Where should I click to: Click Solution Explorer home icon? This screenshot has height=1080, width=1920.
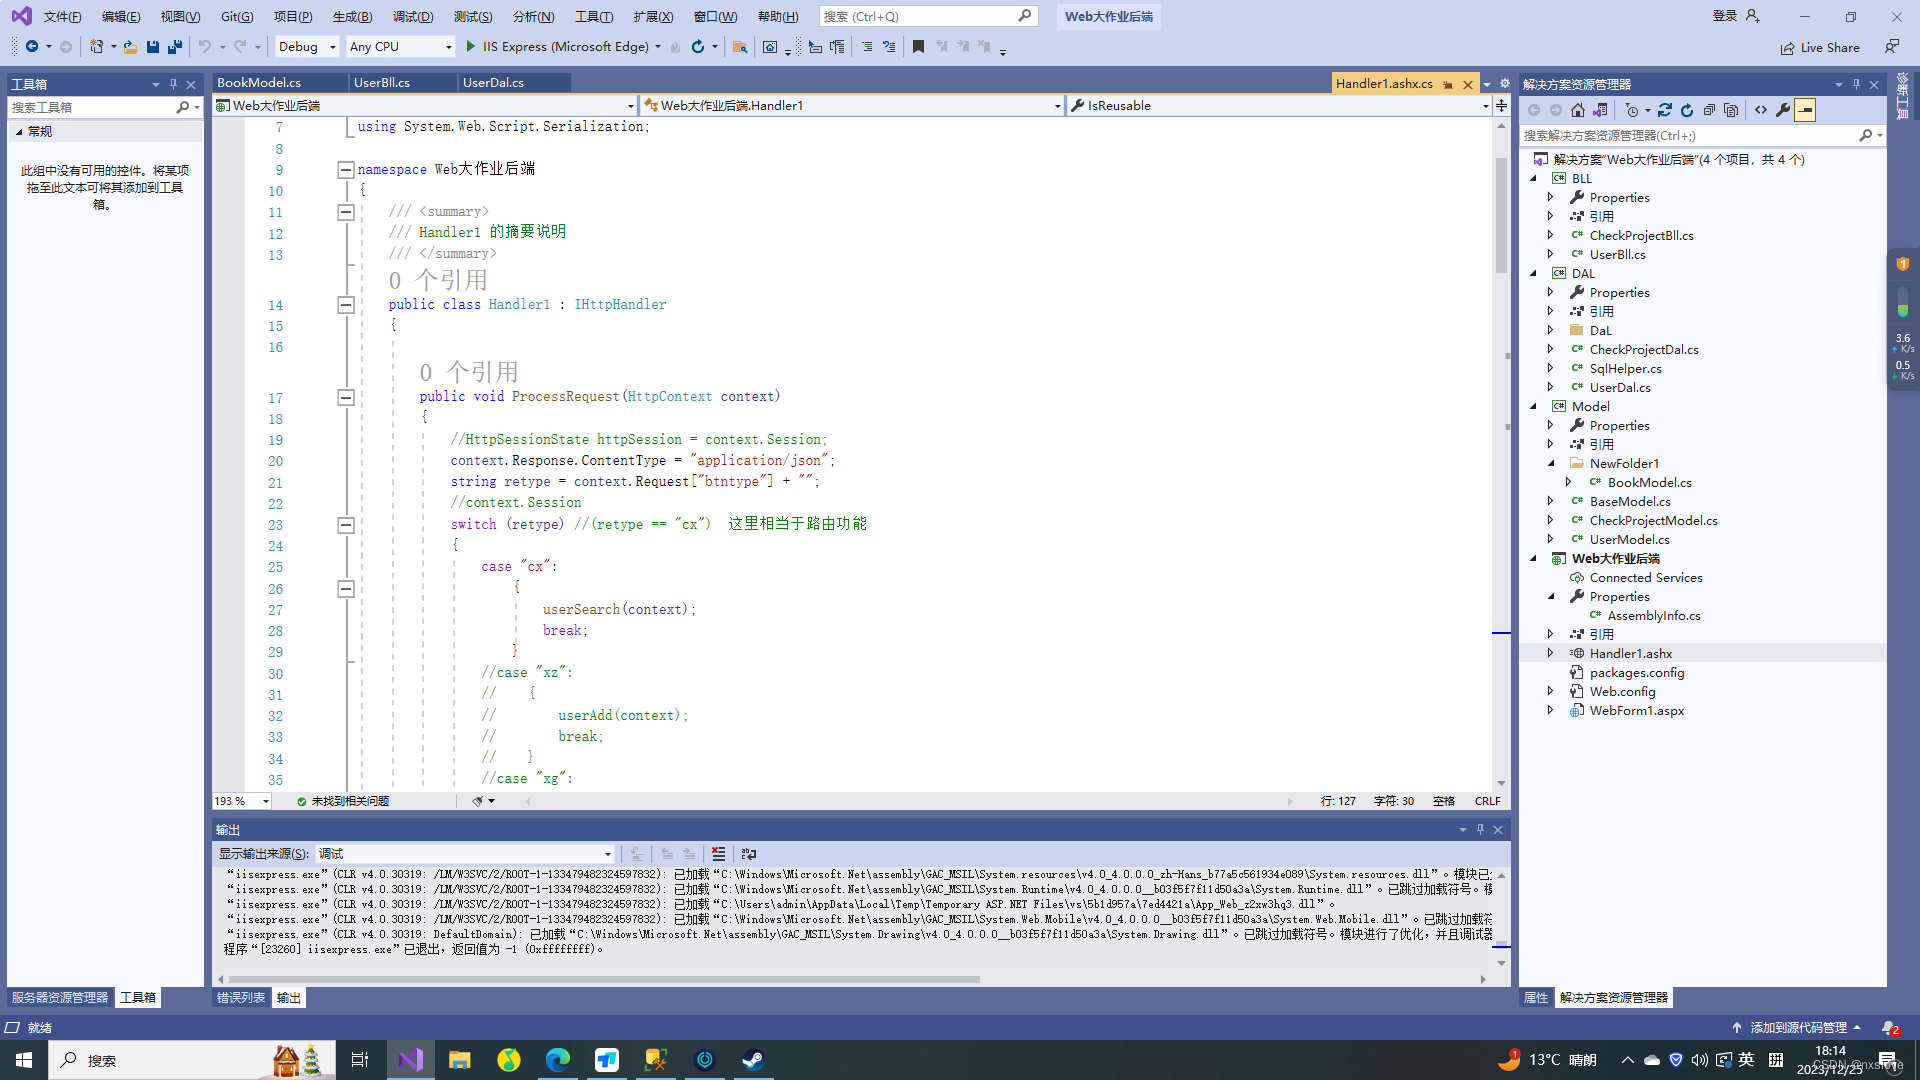tap(1578, 111)
